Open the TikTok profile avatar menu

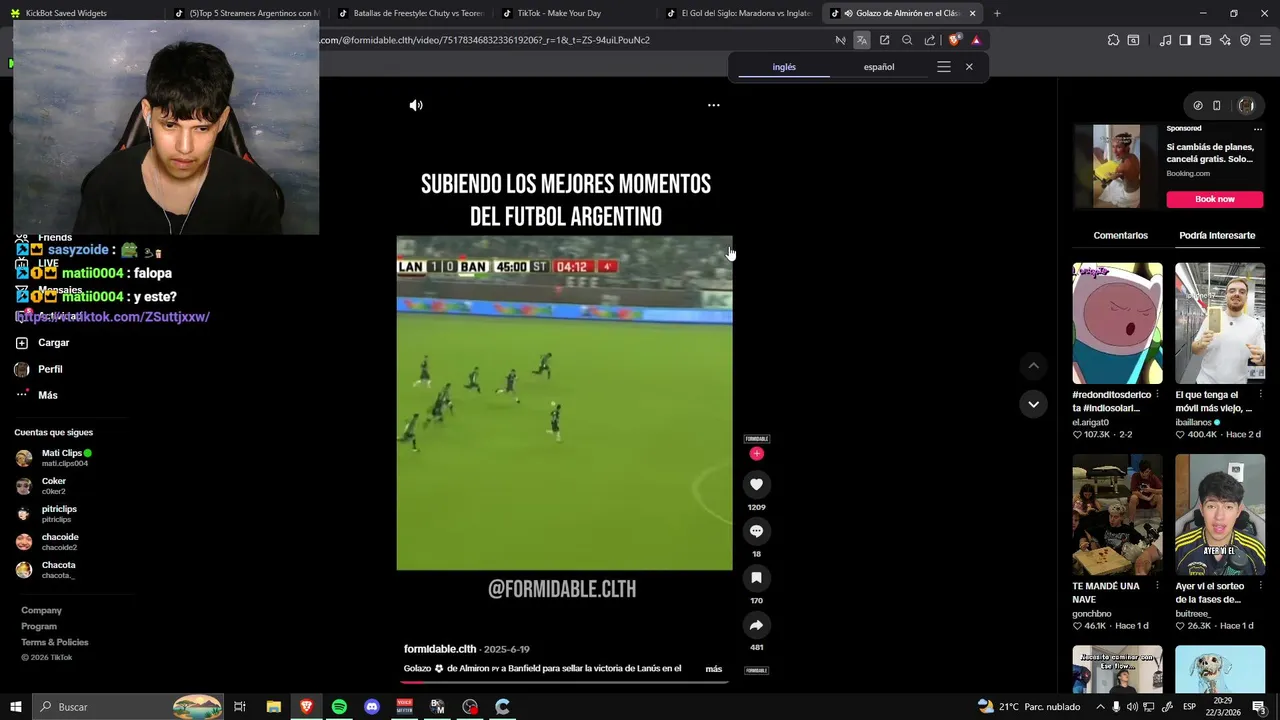[1246, 105]
